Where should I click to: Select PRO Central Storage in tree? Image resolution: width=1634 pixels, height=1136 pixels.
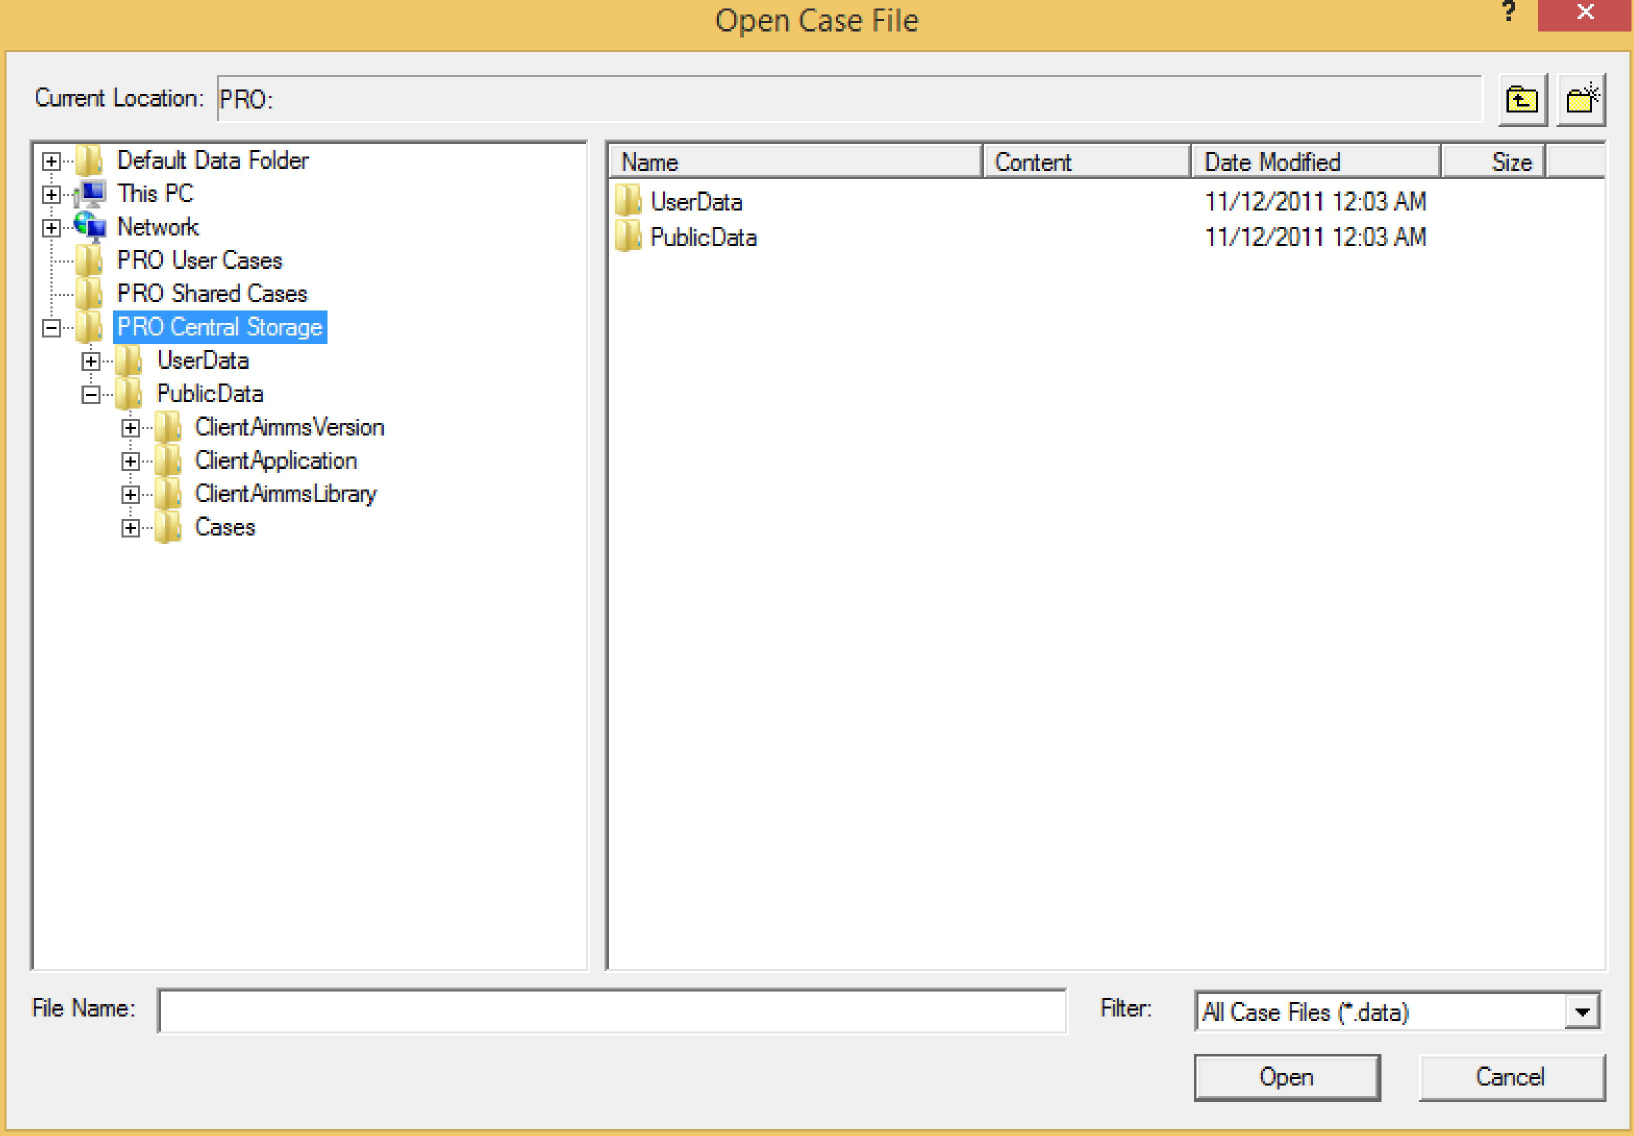(x=220, y=327)
